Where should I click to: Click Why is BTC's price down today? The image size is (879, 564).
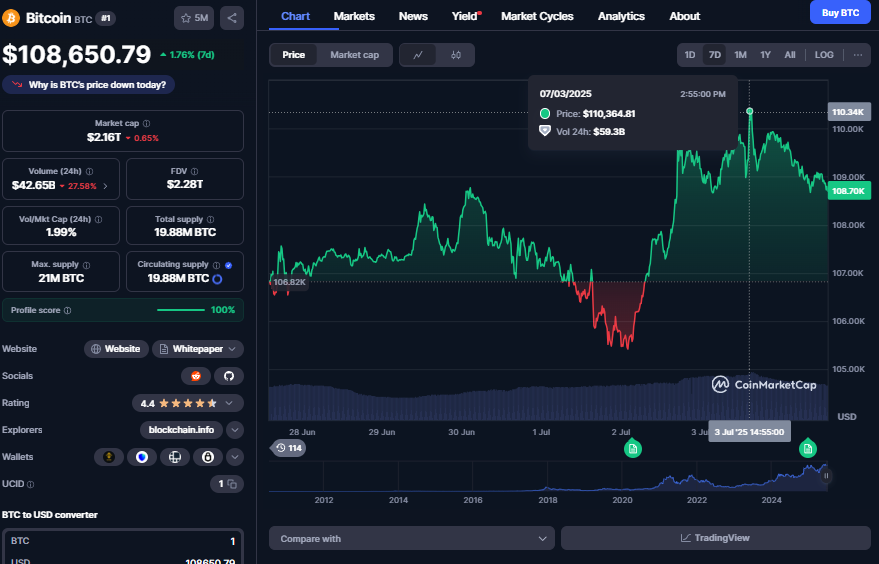pos(89,85)
